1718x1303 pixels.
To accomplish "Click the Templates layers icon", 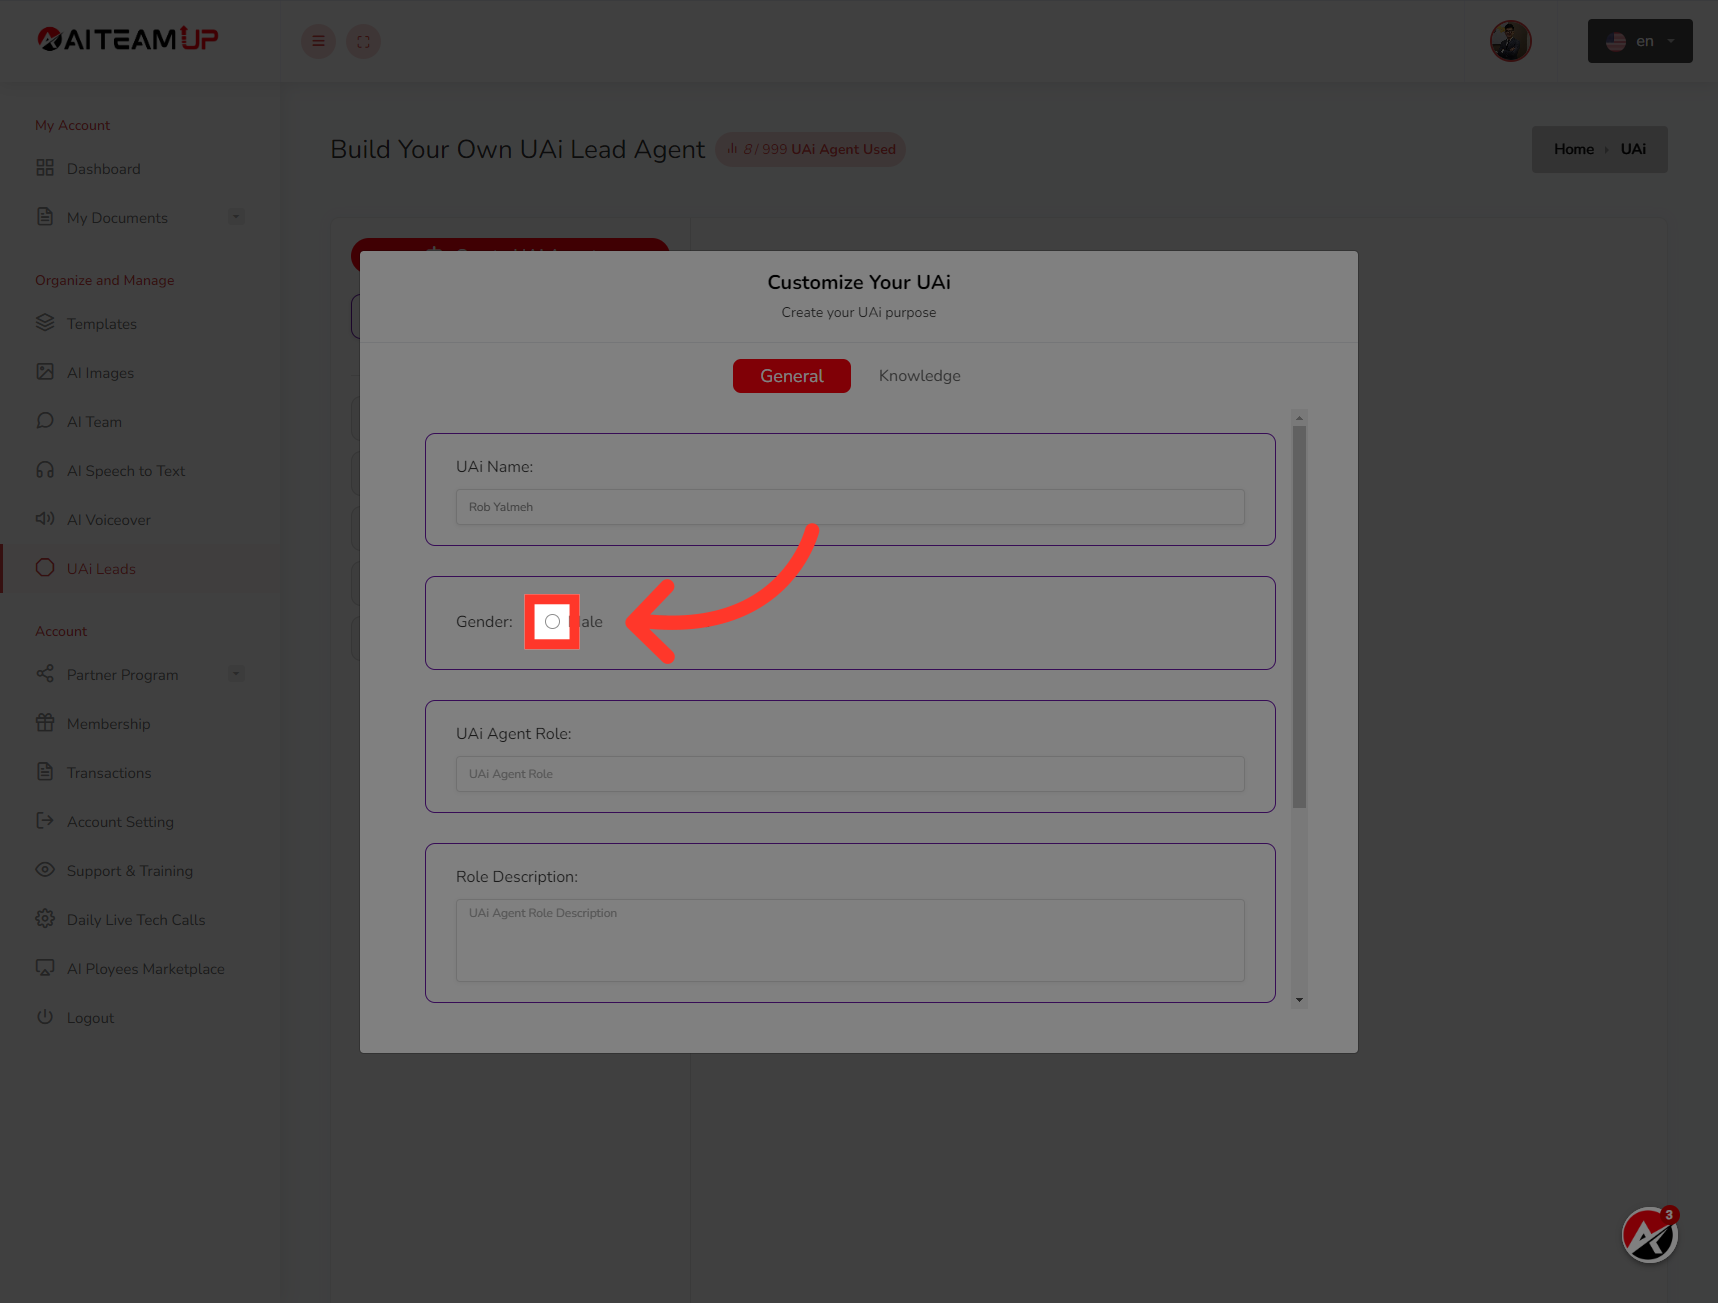I will pos(45,323).
